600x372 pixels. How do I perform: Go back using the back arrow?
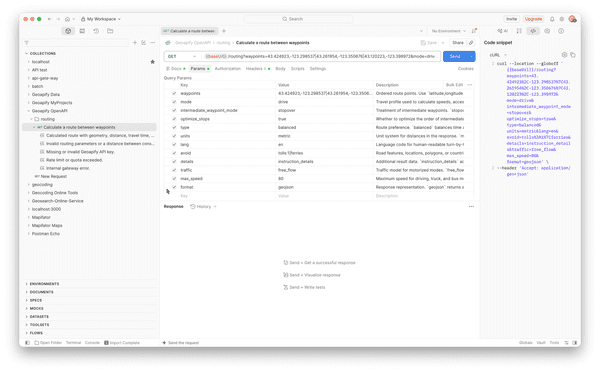[x=50, y=19]
